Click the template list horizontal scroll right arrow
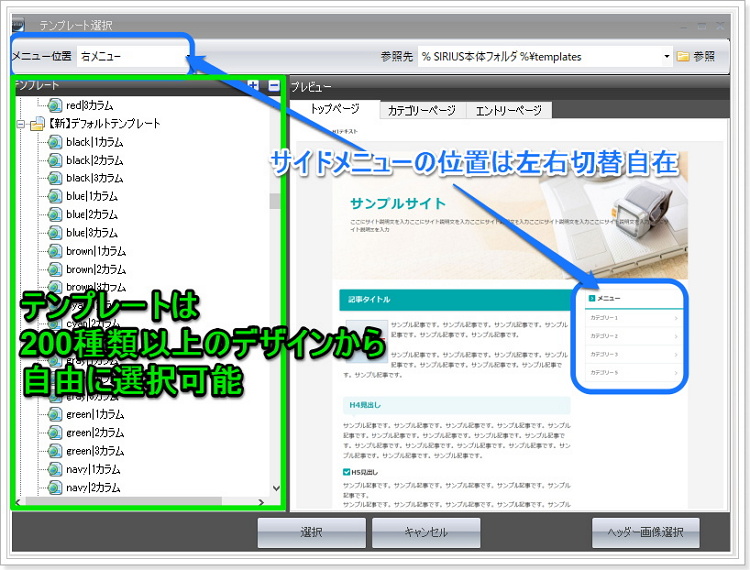Image resolution: width=750 pixels, height=570 pixels. [x=261, y=502]
